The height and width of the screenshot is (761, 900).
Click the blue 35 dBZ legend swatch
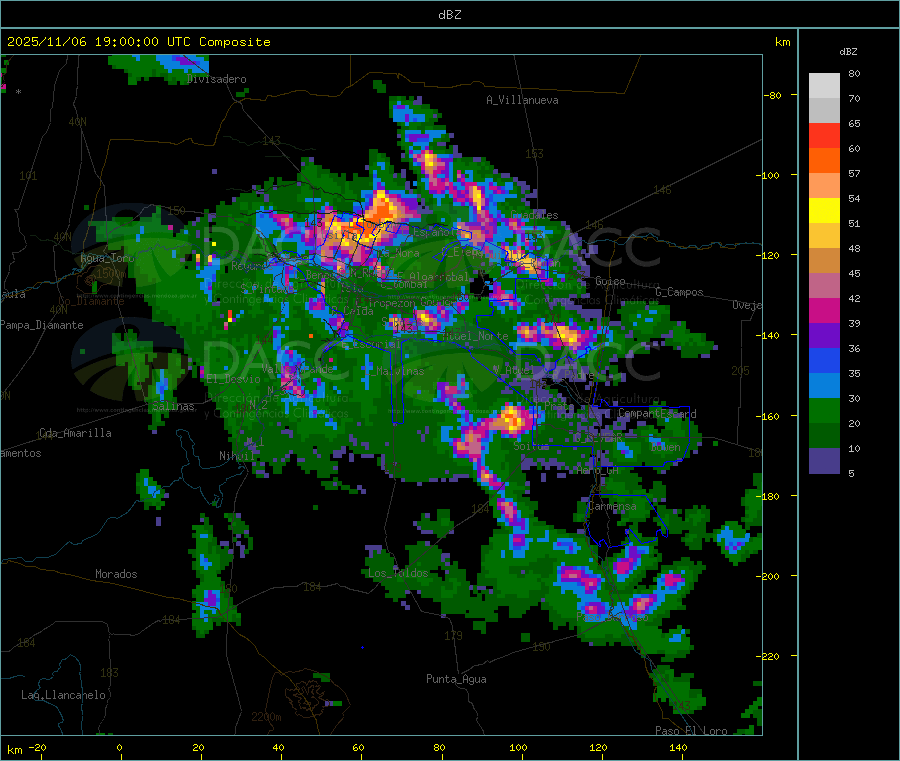pyautogui.click(x=824, y=360)
